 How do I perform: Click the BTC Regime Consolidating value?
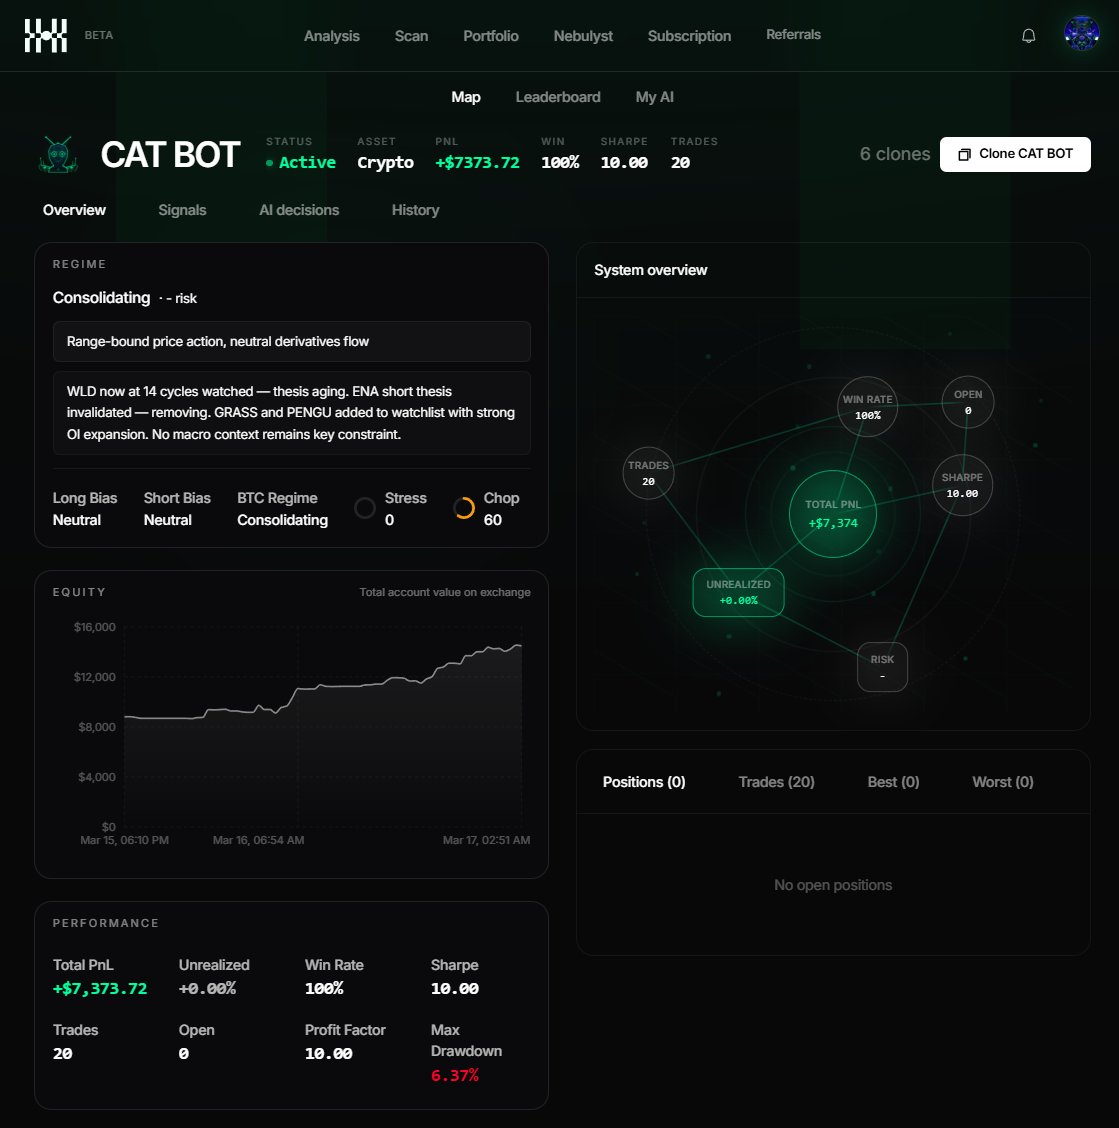click(x=282, y=520)
